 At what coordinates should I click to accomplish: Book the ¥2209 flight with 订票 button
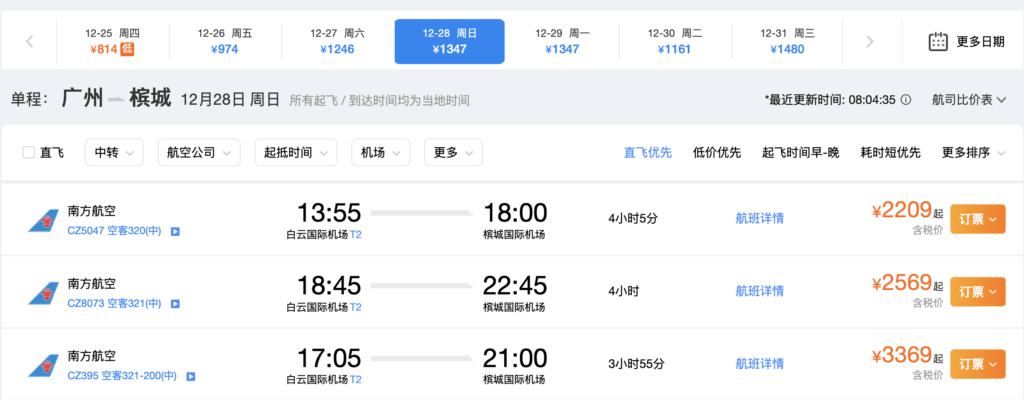977,219
